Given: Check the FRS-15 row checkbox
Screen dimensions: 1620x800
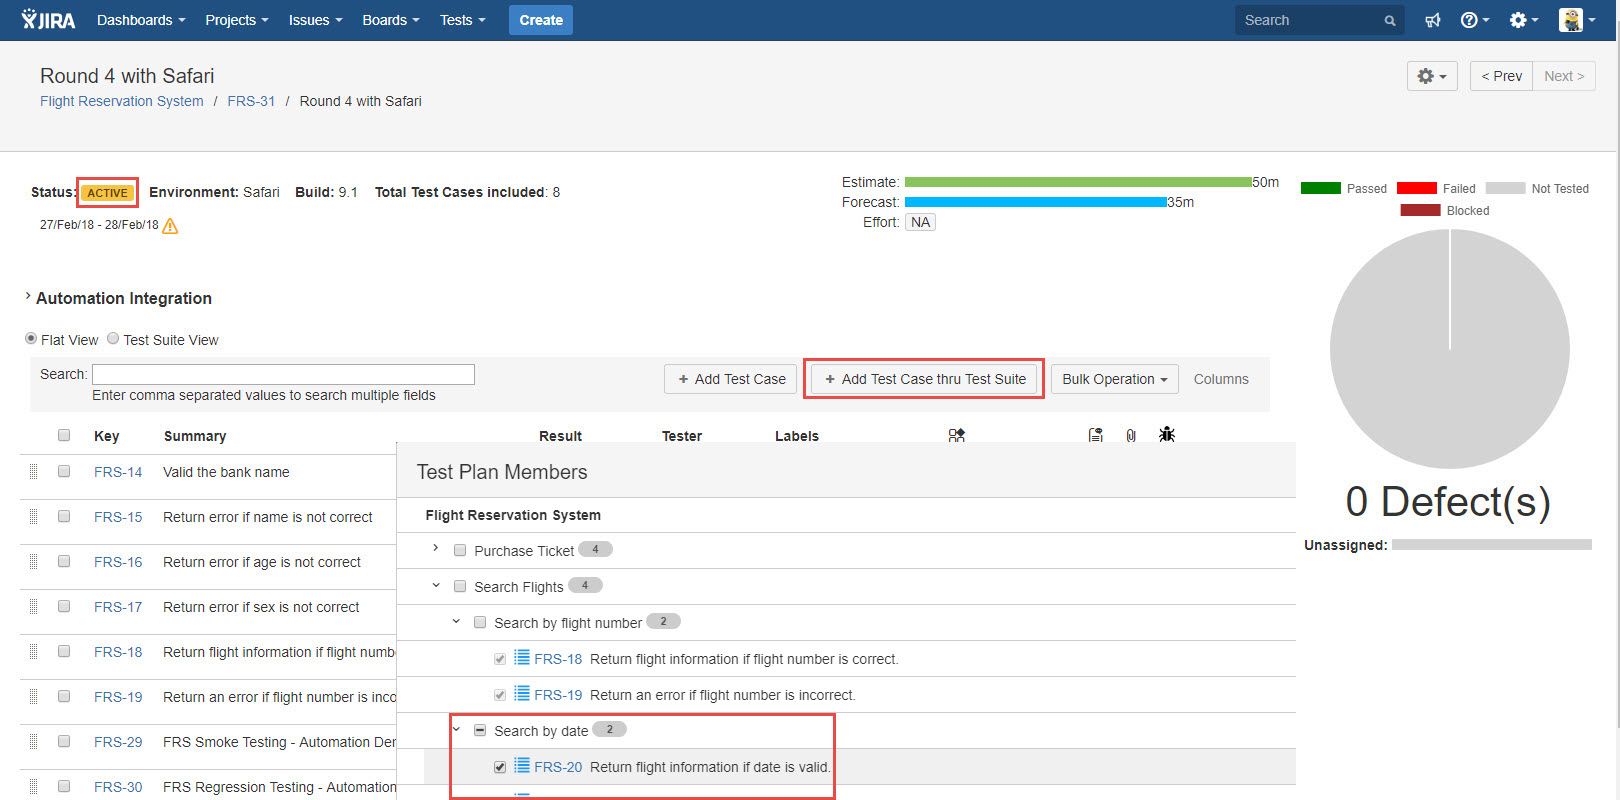Looking at the screenshot, I should coord(64,516).
